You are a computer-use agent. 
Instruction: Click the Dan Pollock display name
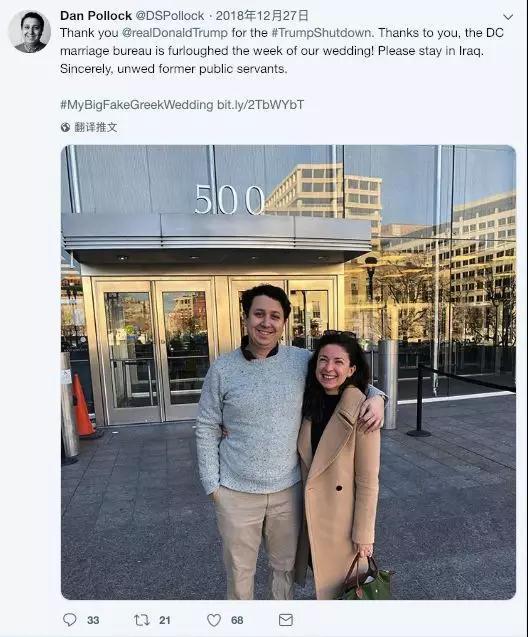click(x=96, y=15)
